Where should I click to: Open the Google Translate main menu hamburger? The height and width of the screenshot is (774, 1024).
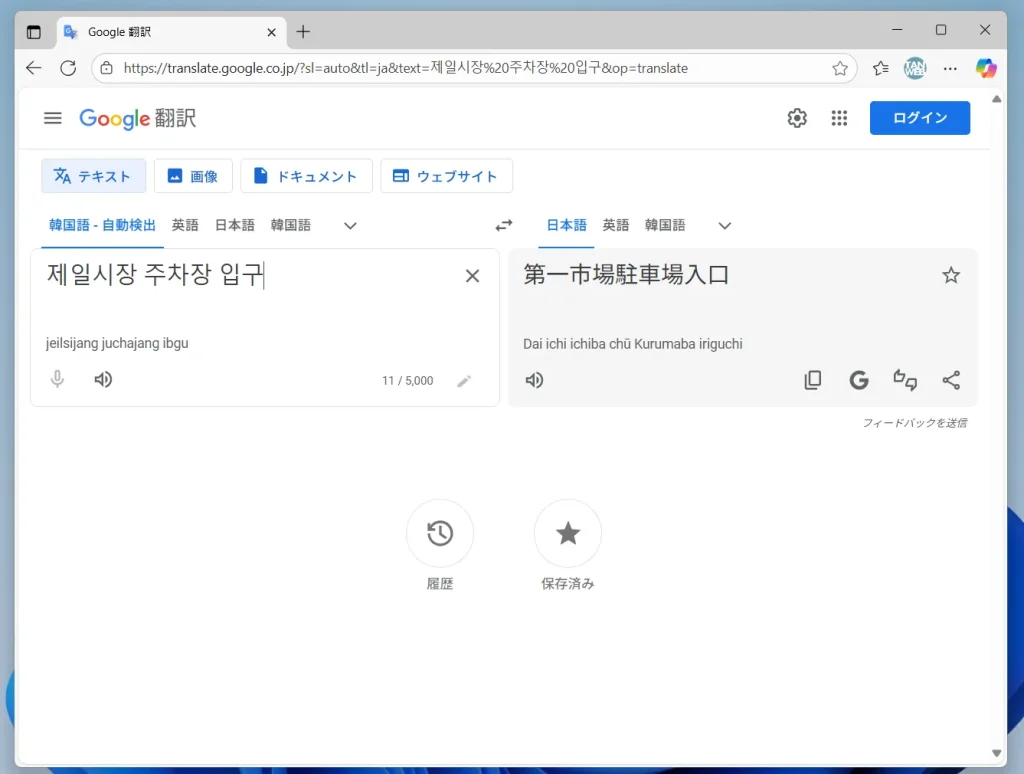coord(53,118)
